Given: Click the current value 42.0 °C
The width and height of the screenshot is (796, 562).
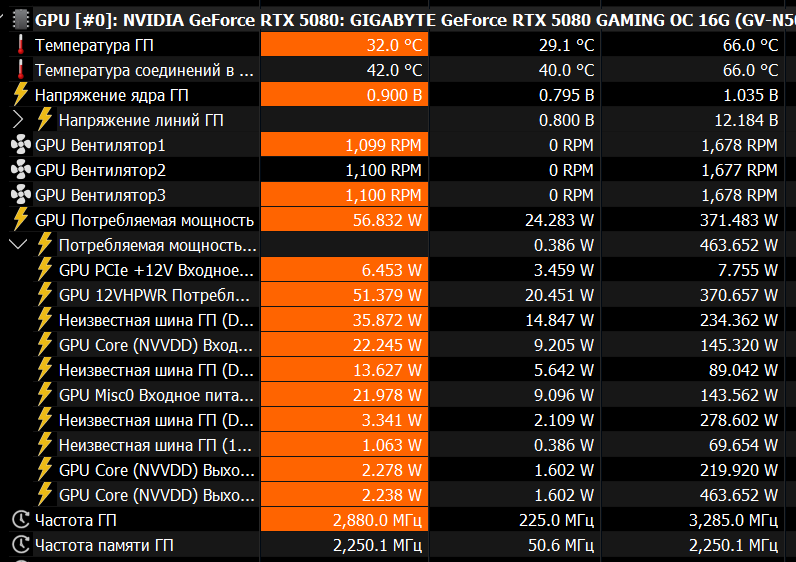Looking at the screenshot, I should pyautogui.click(x=394, y=70).
